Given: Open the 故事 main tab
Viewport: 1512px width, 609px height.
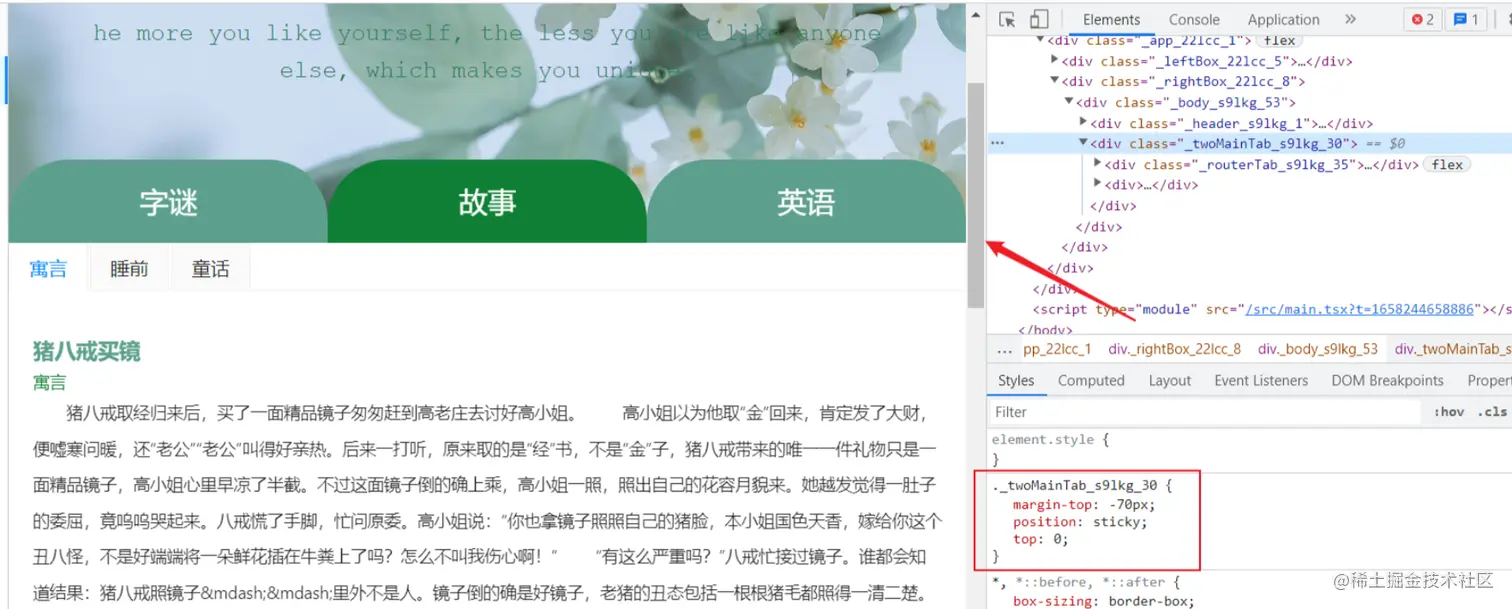Looking at the screenshot, I should coord(487,202).
